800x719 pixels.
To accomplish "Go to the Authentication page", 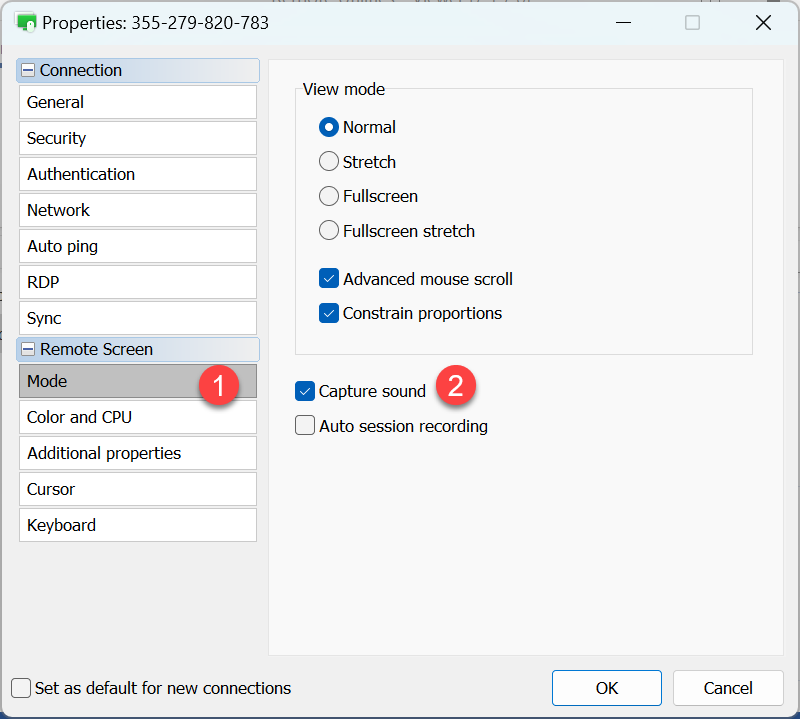I will click(x=137, y=174).
